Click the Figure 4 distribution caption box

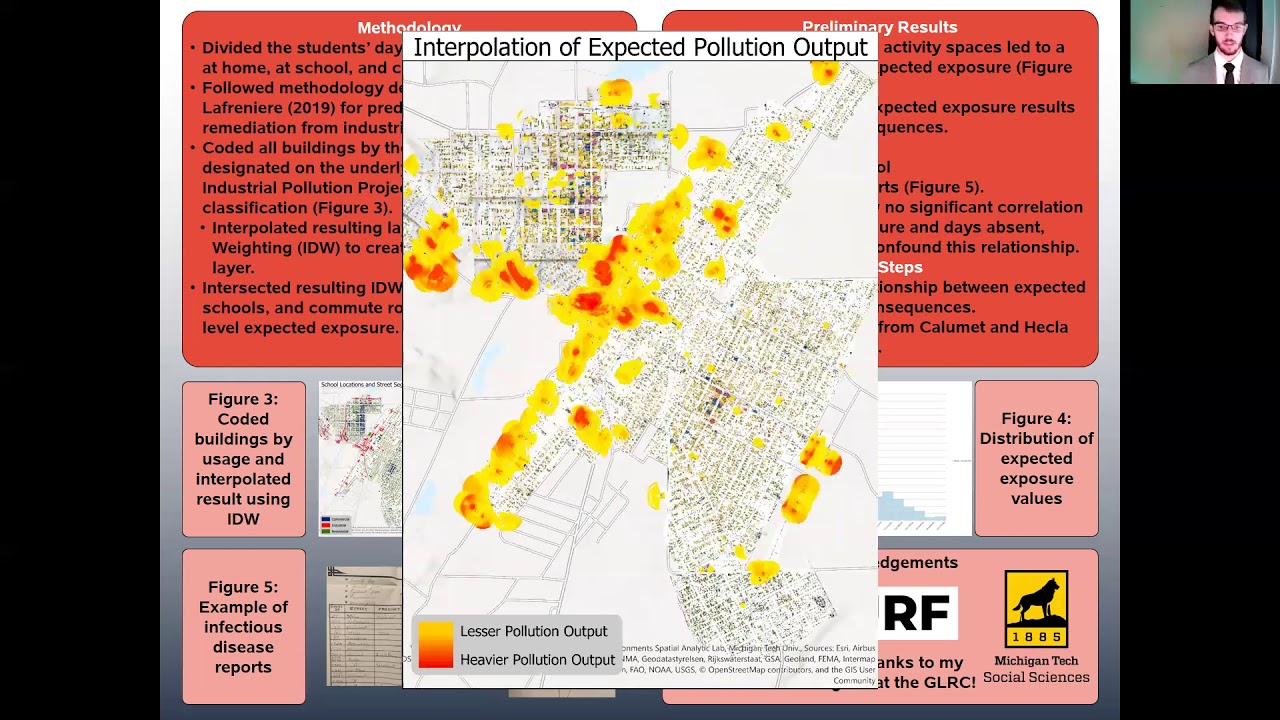click(1036, 458)
